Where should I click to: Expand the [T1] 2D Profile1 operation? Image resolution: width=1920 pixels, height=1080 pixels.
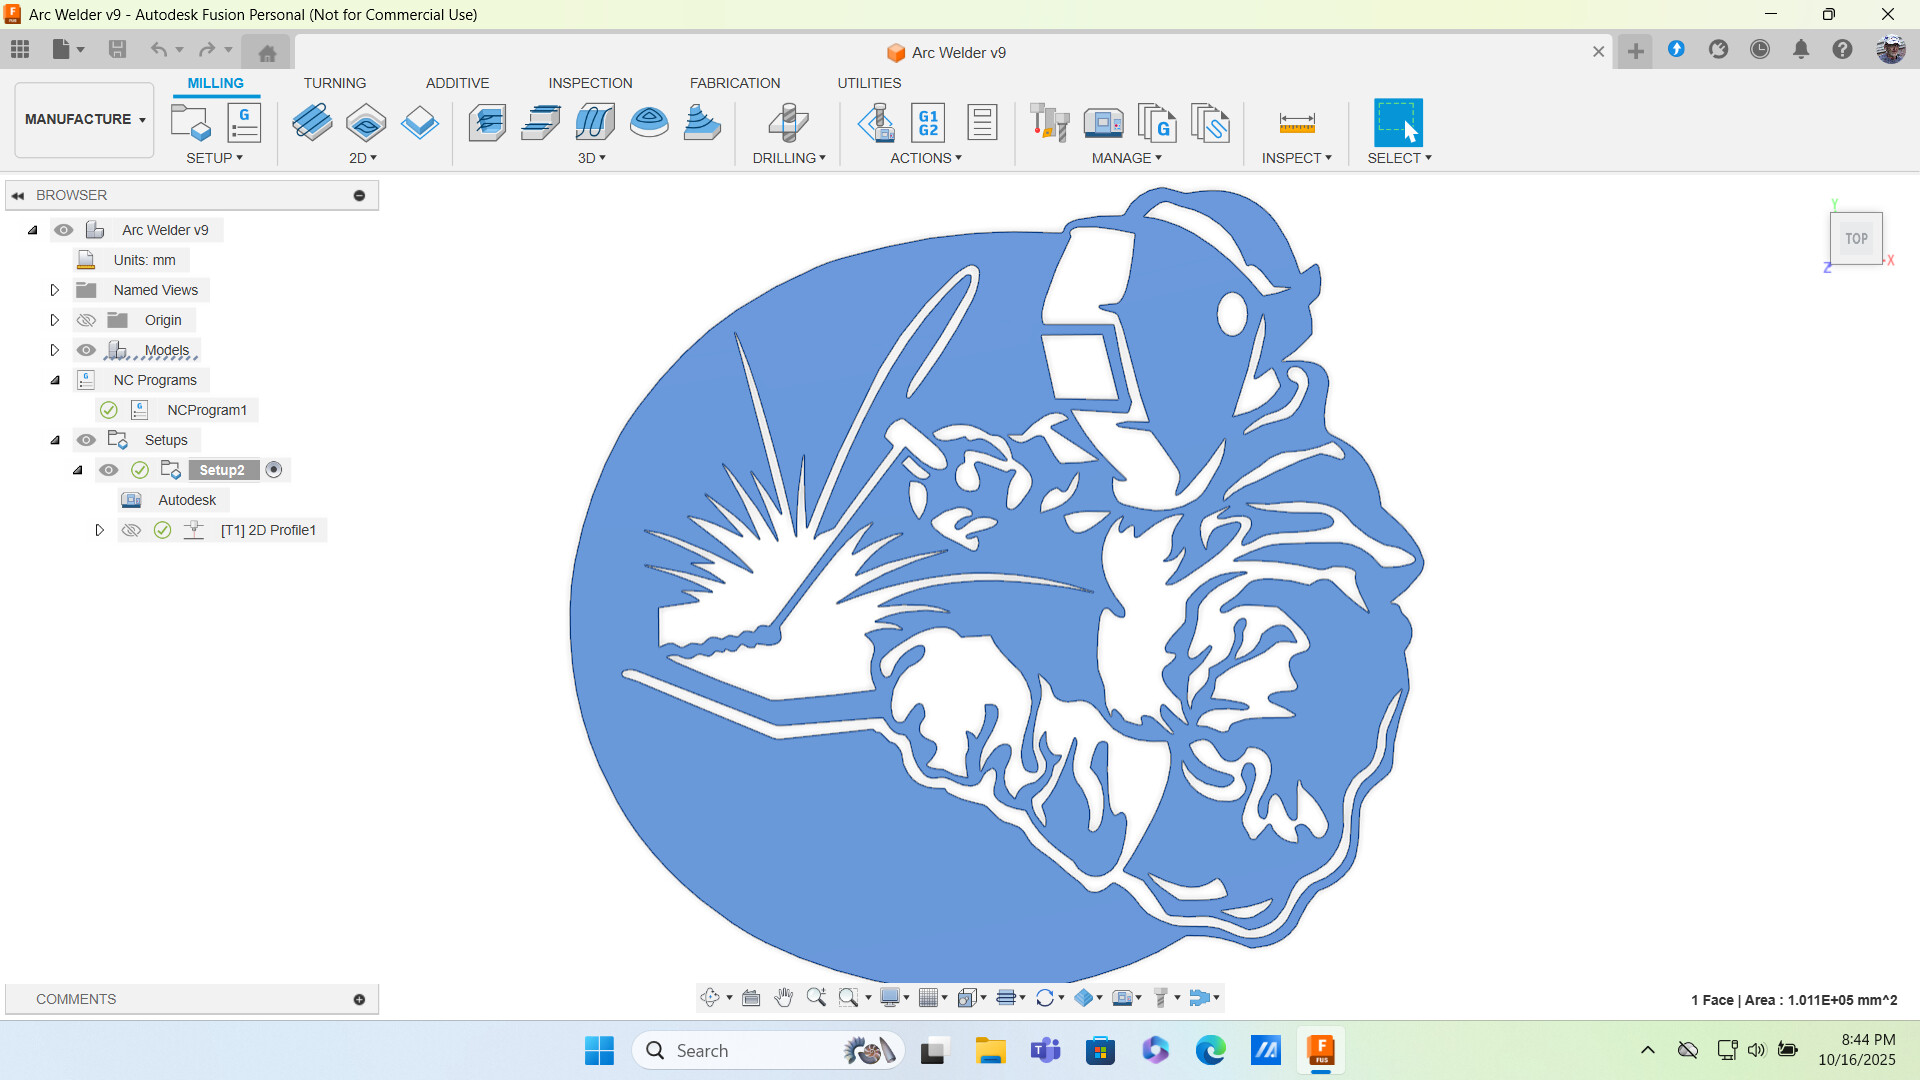click(x=99, y=530)
